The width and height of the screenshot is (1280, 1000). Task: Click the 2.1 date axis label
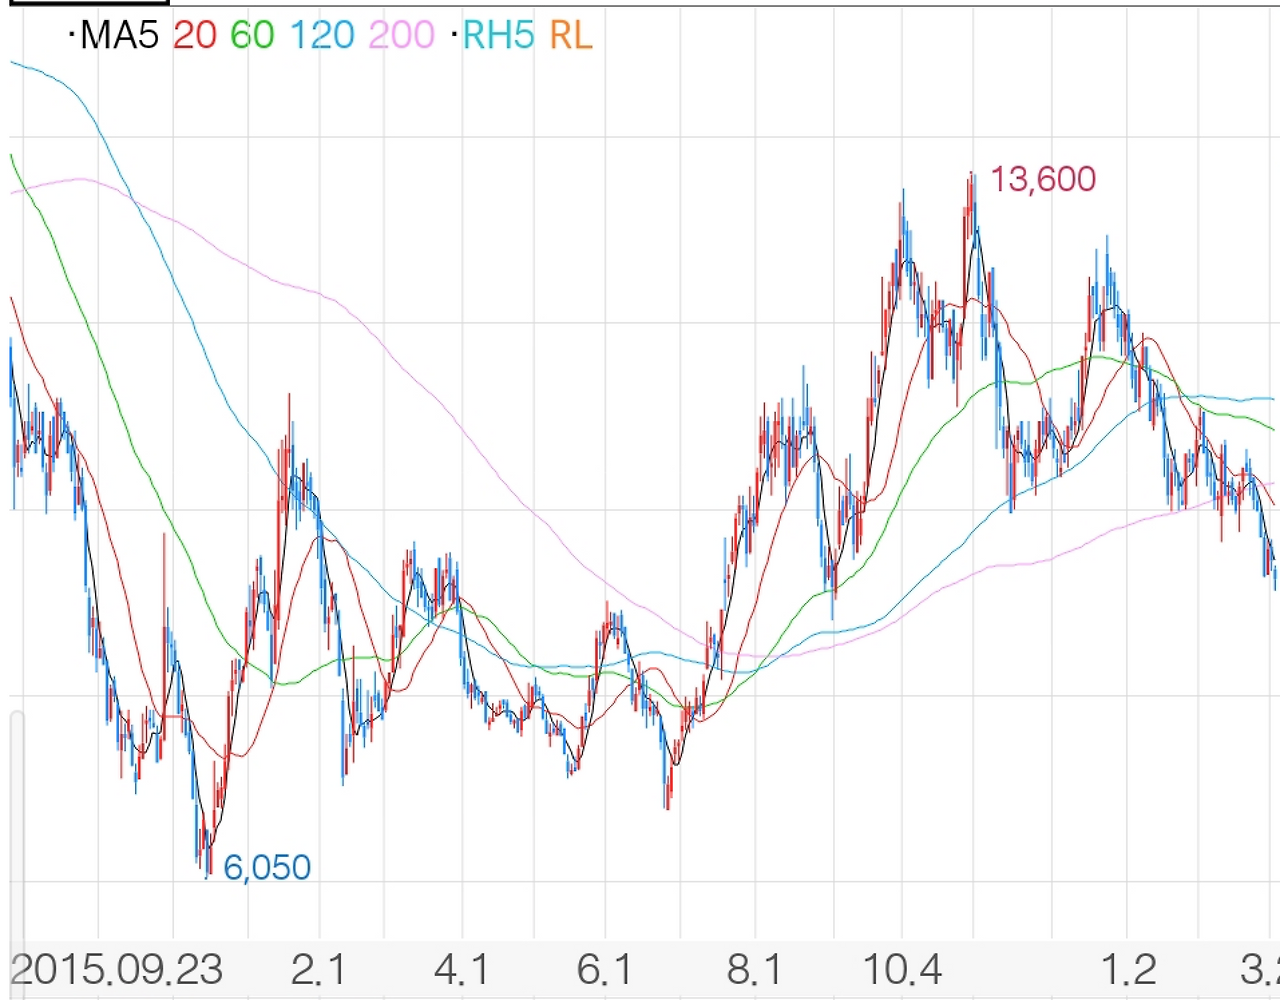[318, 970]
